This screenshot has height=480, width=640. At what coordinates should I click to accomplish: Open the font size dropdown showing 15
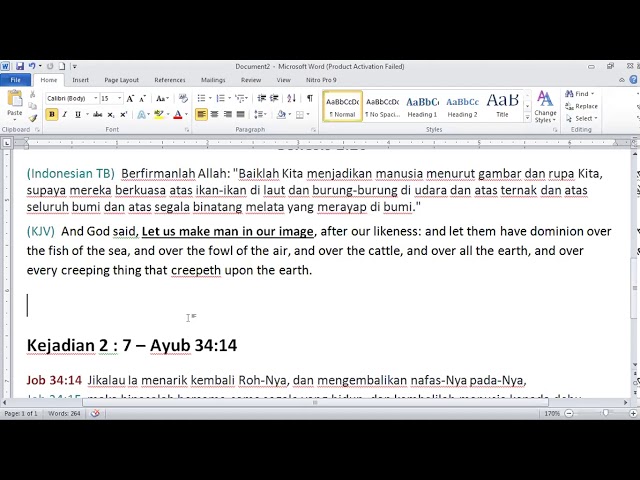(x=120, y=98)
